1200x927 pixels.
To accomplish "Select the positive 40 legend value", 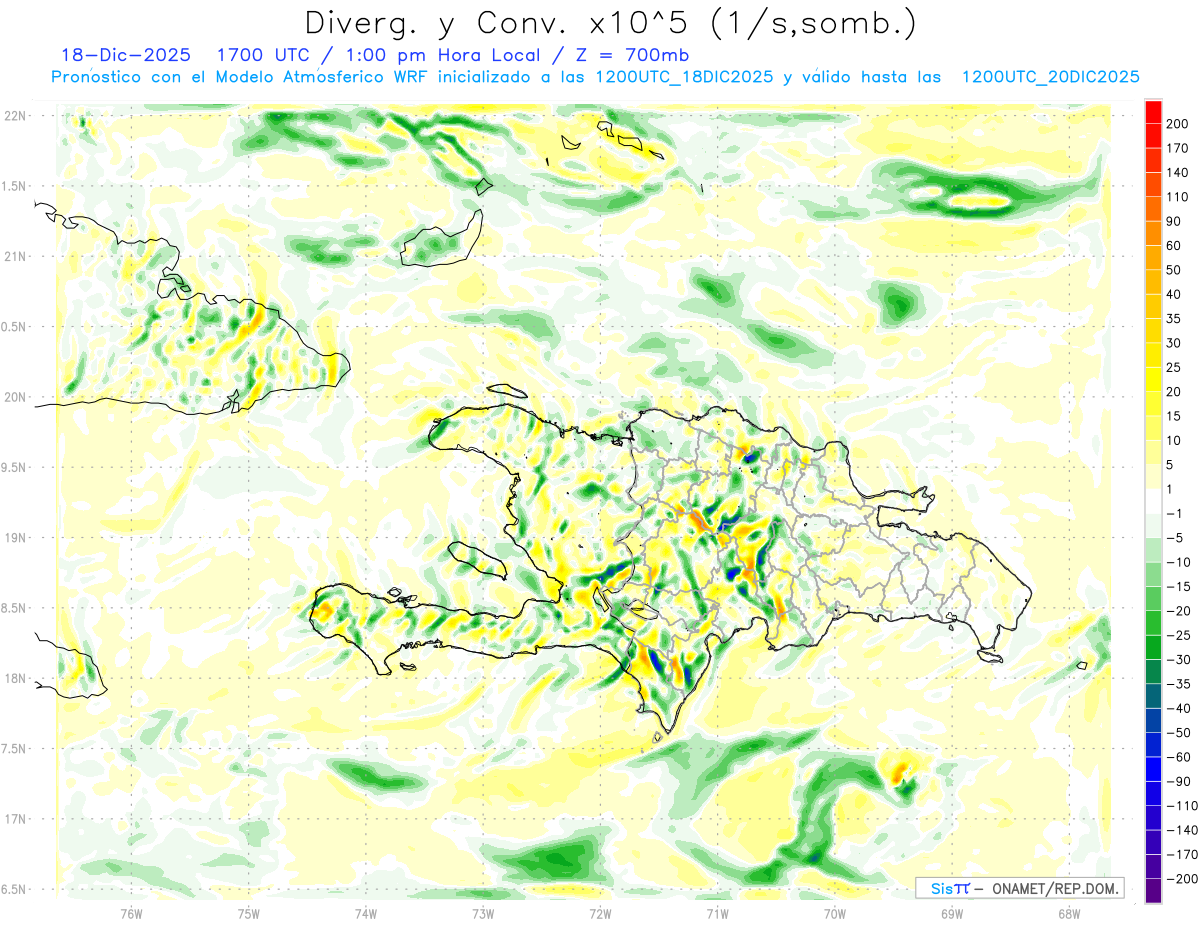I will [1174, 295].
